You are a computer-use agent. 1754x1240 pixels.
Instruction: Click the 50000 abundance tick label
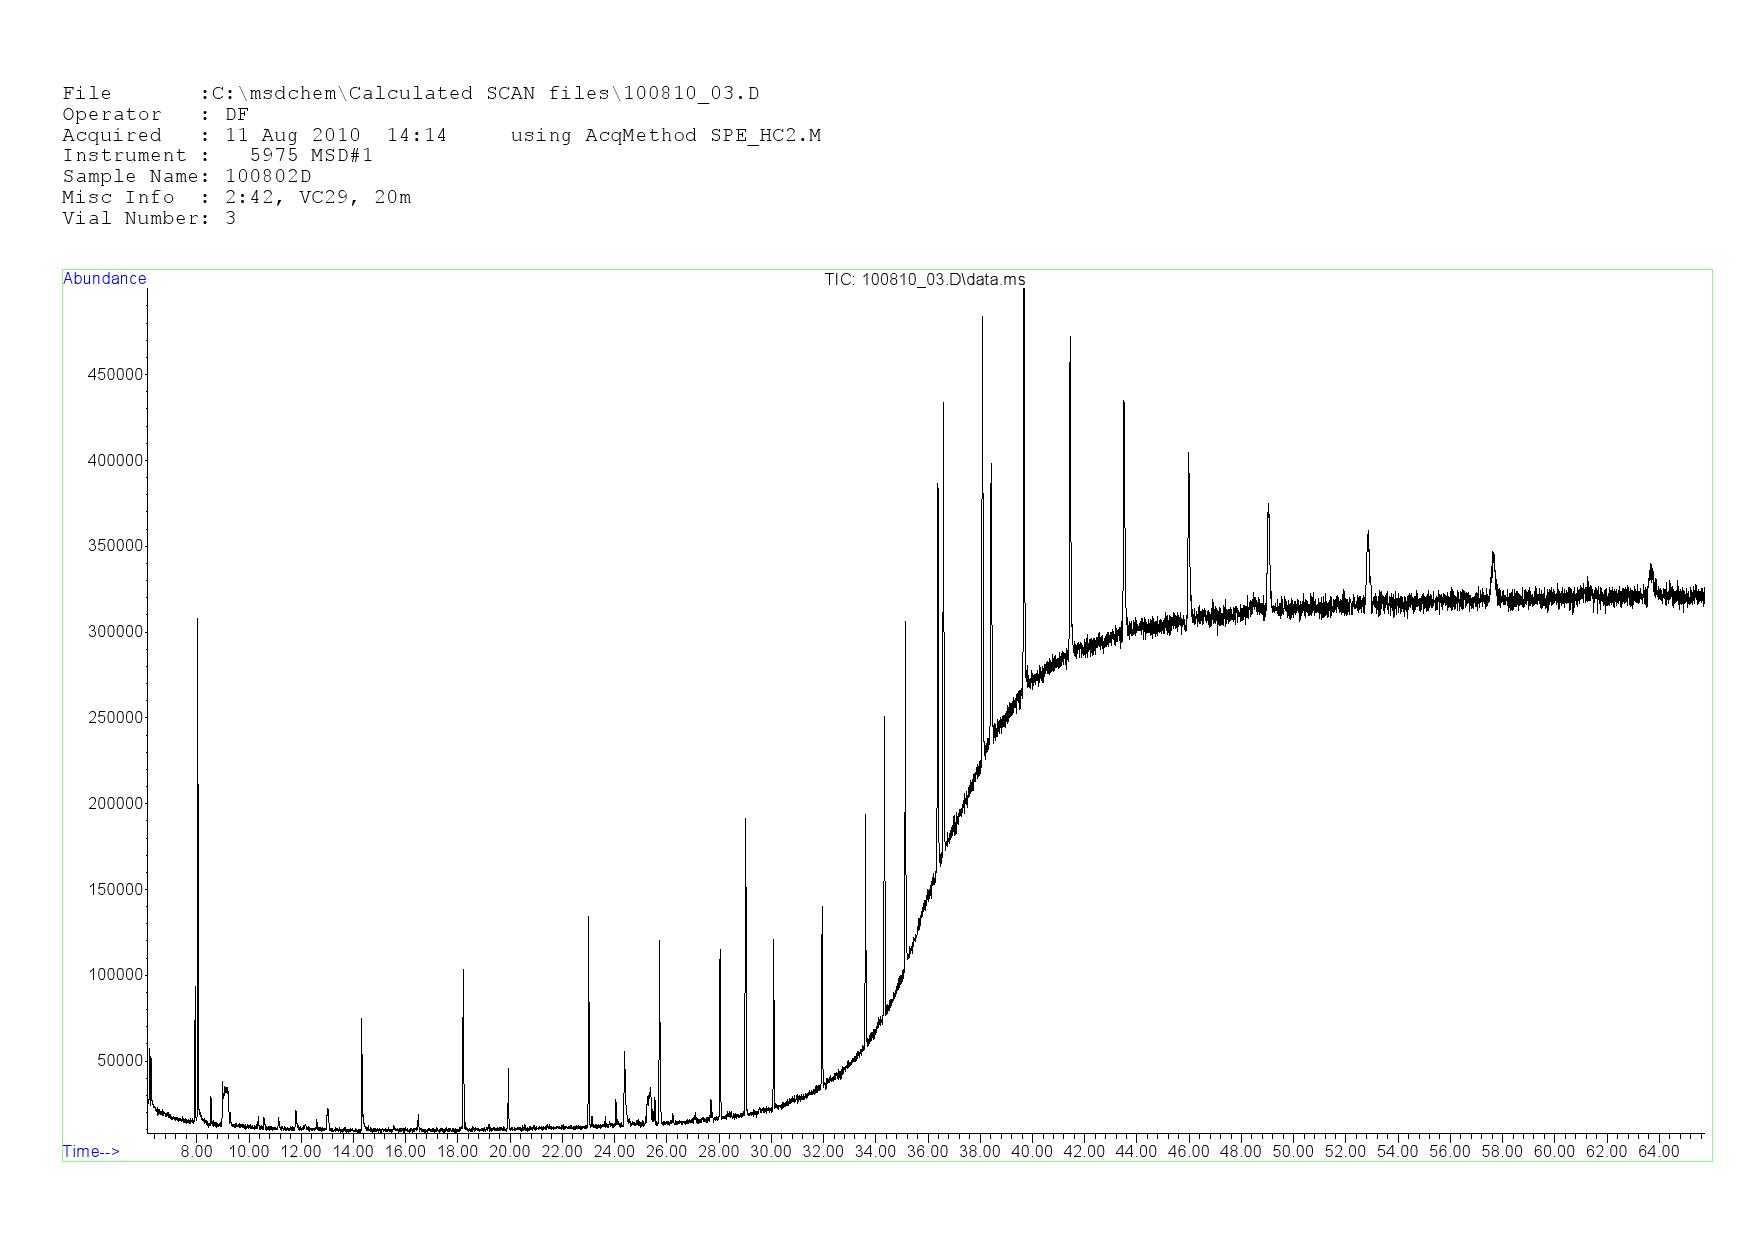pos(120,1061)
